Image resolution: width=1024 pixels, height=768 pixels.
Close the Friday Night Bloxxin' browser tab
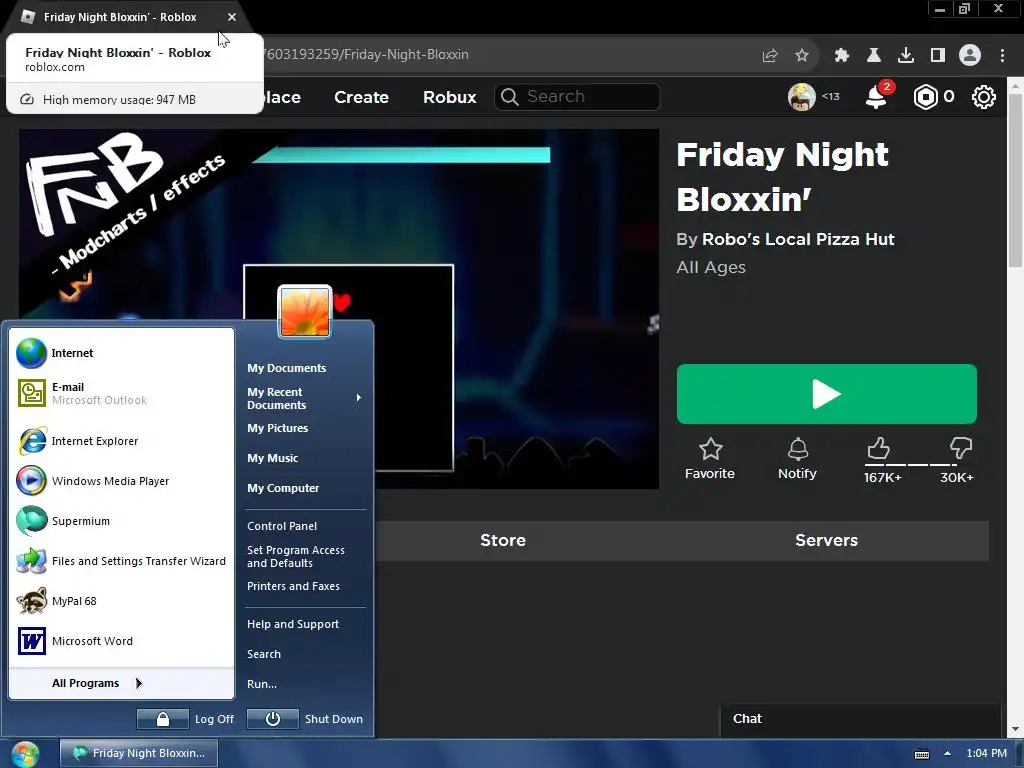pyautogui.click(x=232, y=17)
